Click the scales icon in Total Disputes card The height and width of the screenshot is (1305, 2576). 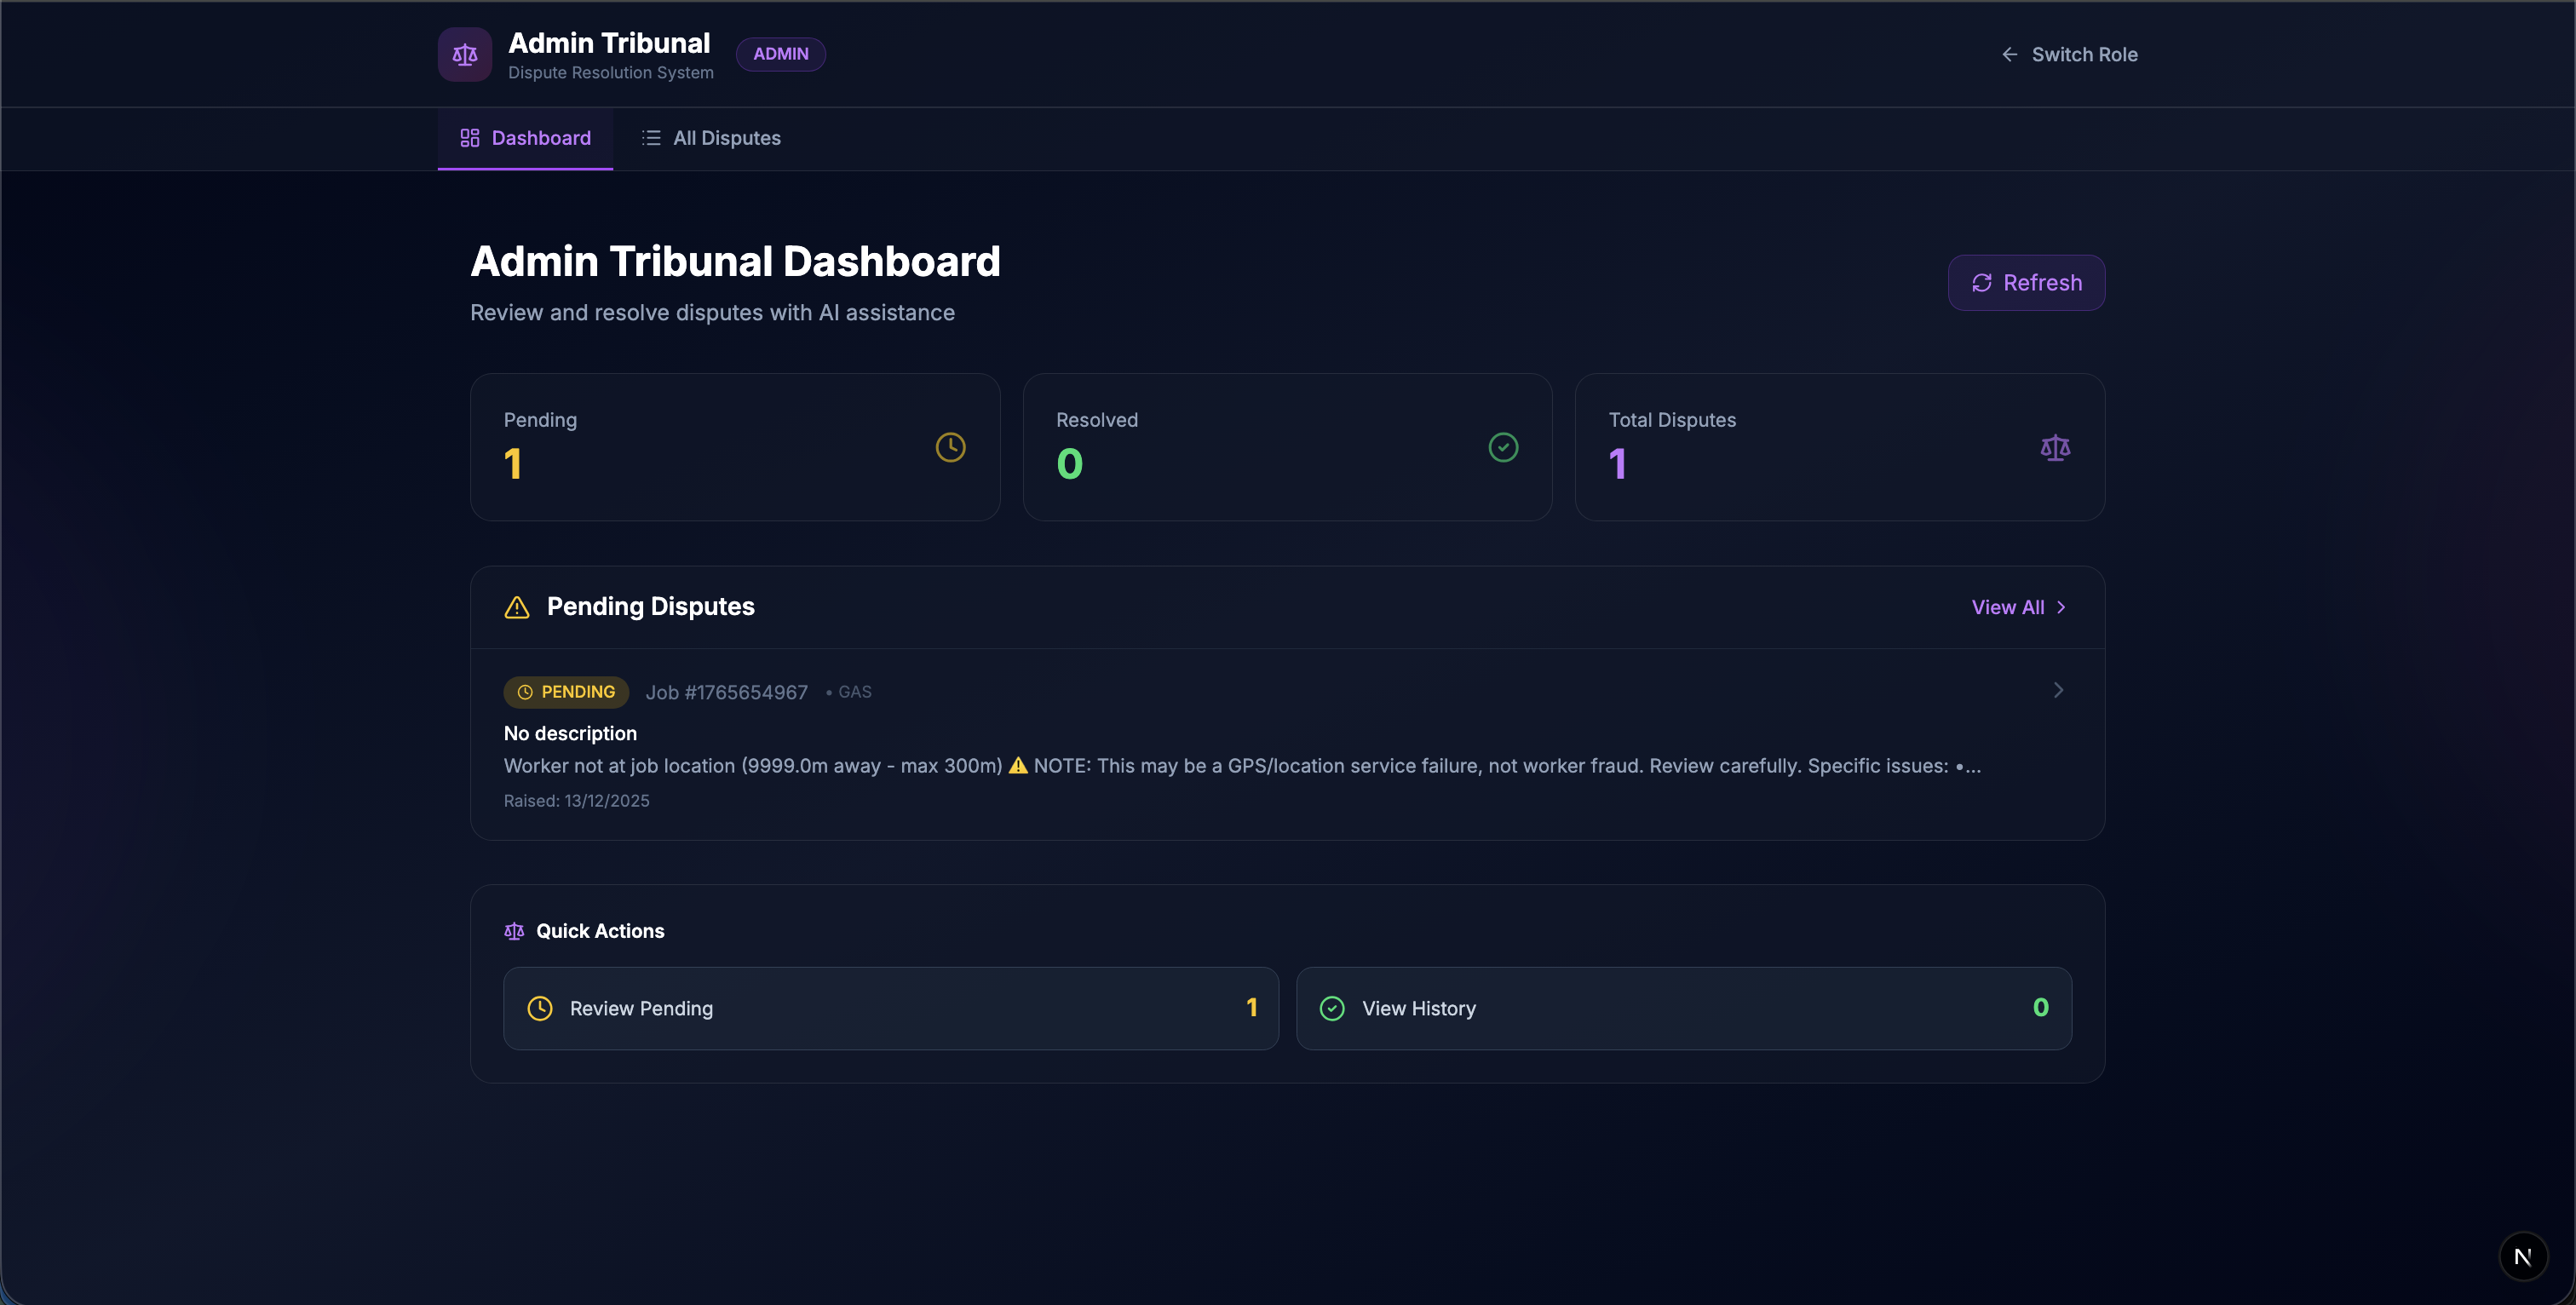[2055, 447]
